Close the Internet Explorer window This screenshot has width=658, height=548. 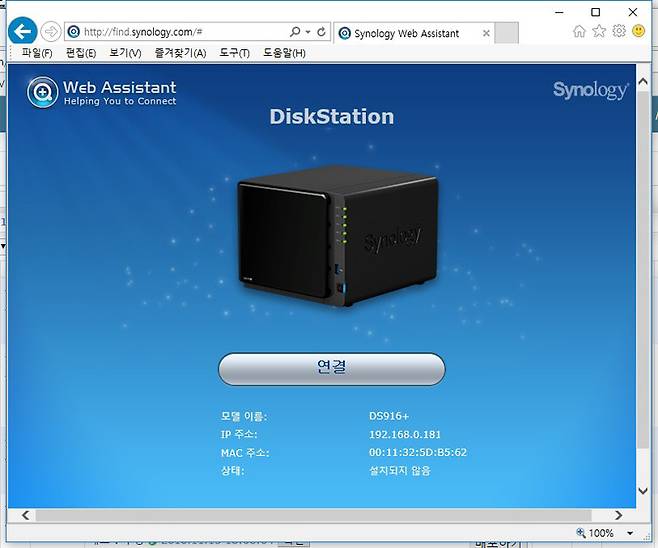[x=633, y=12]
